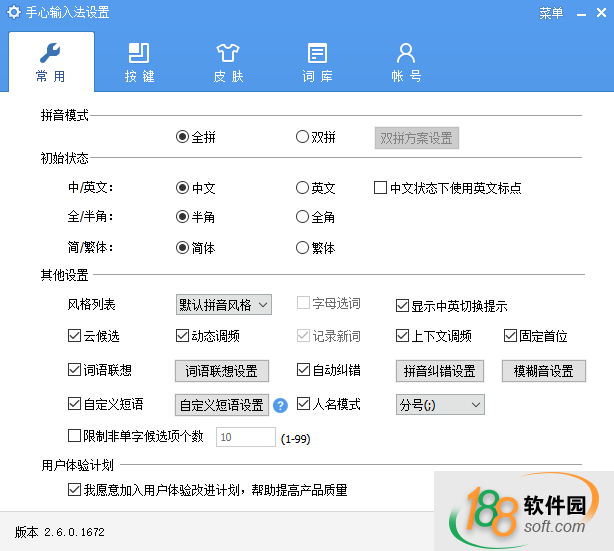Open the 帐号 account person icon
The width and height of the screenshot is (614, 551).
click(405, 53)
